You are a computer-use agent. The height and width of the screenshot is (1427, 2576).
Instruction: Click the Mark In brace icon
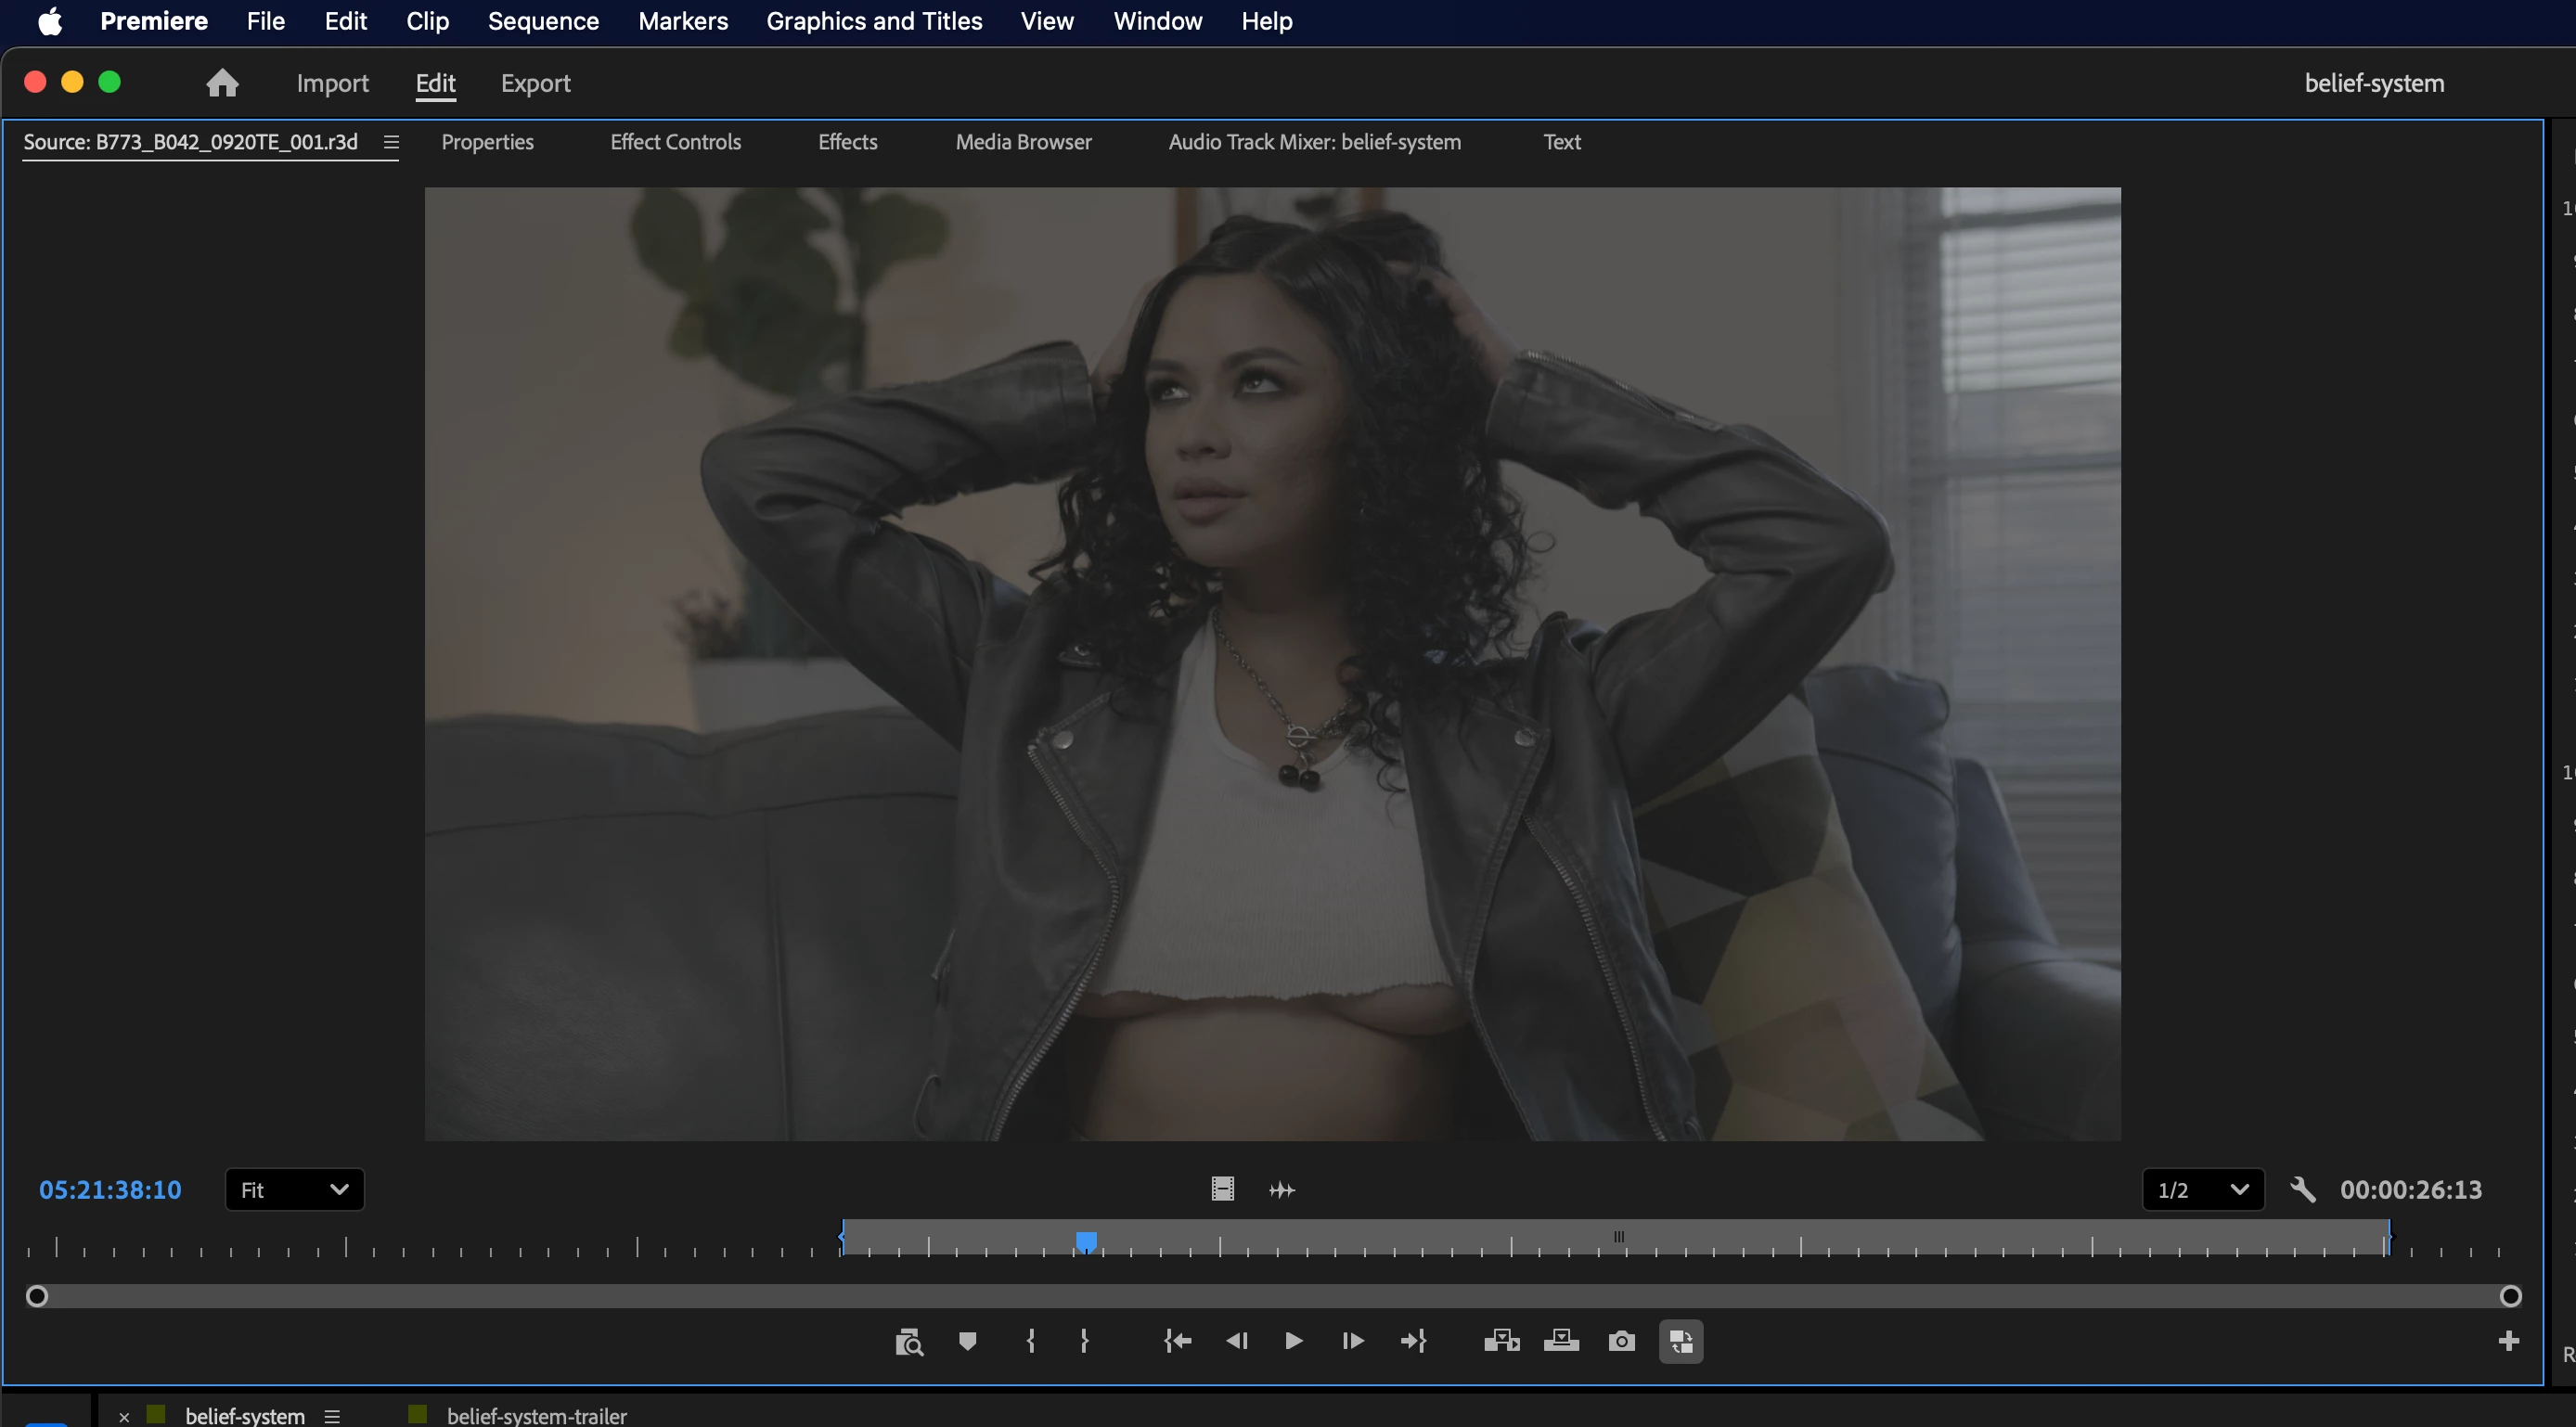(1031, 1341)
